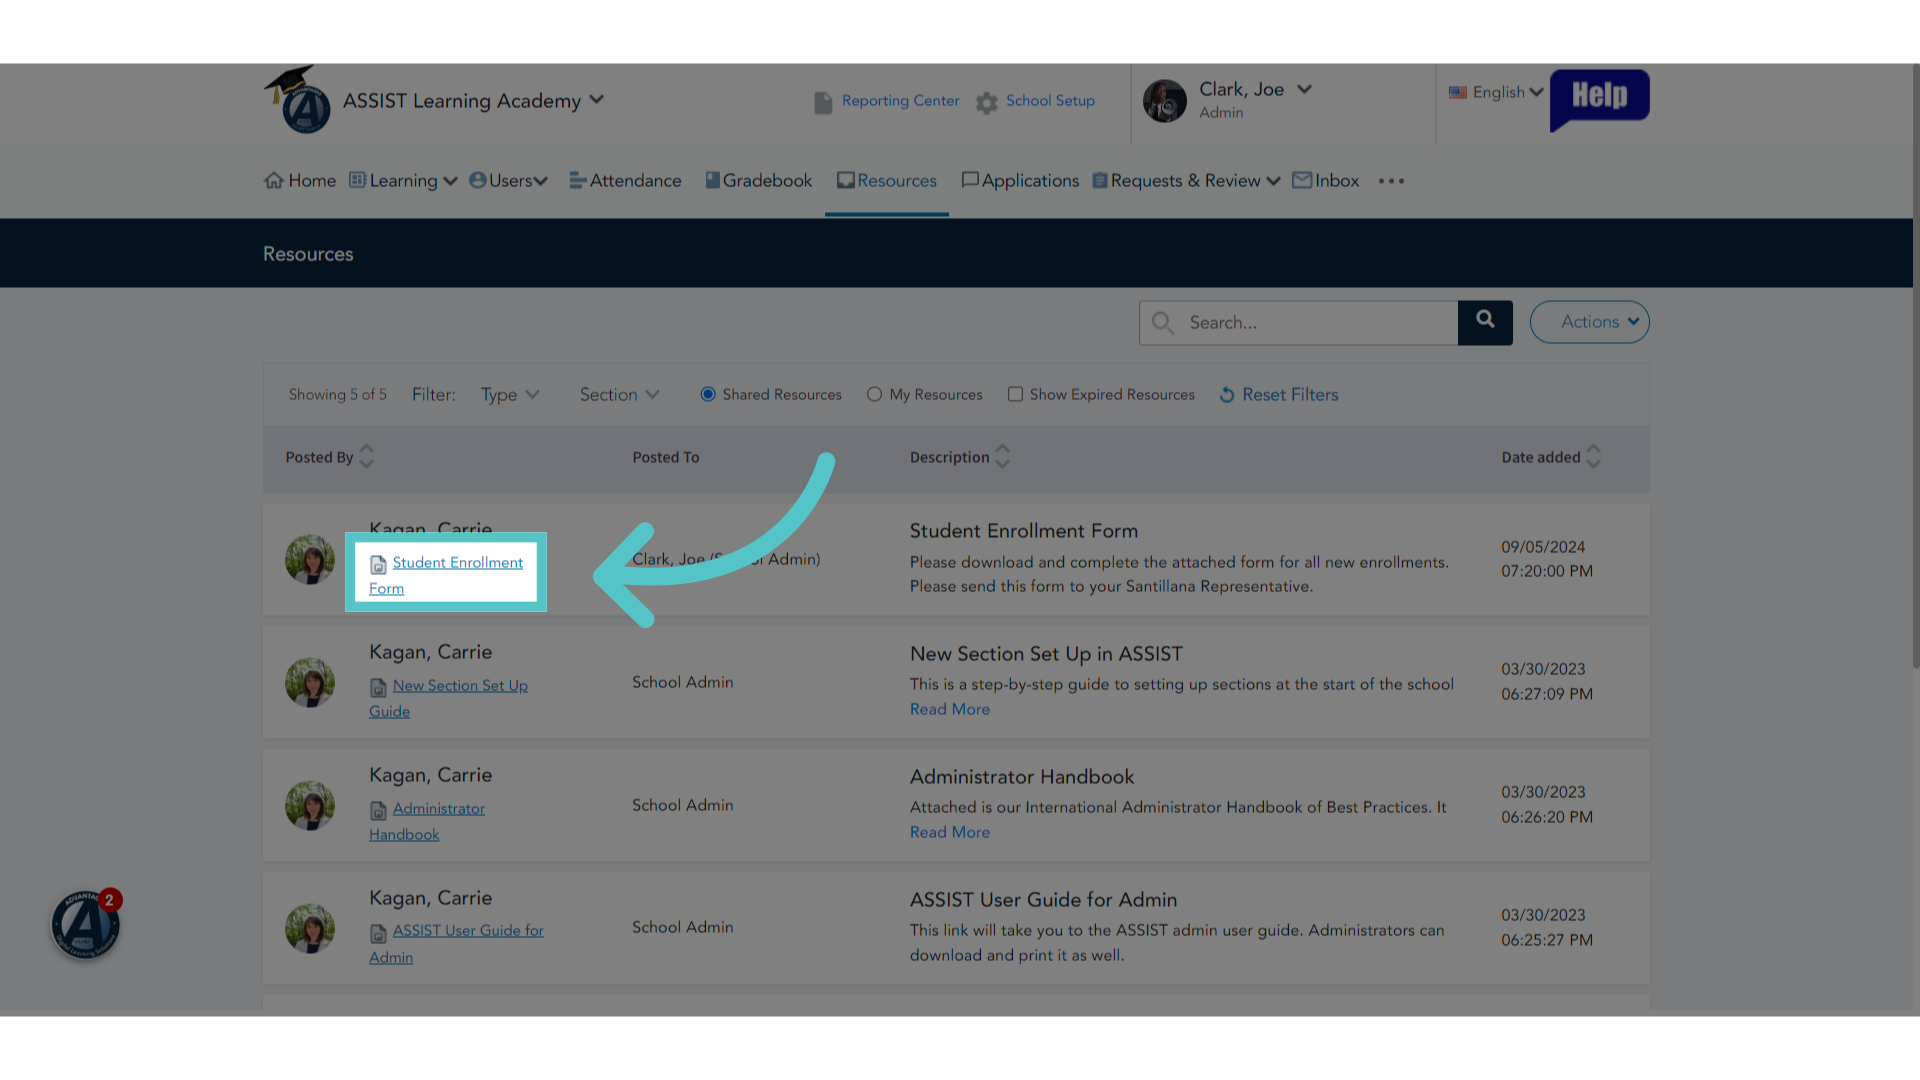Screen dimensions: 1920x1080
Task: Open the floating ASSIST badge with notifications
Action: pyautogui.click(x=86, y=924)
